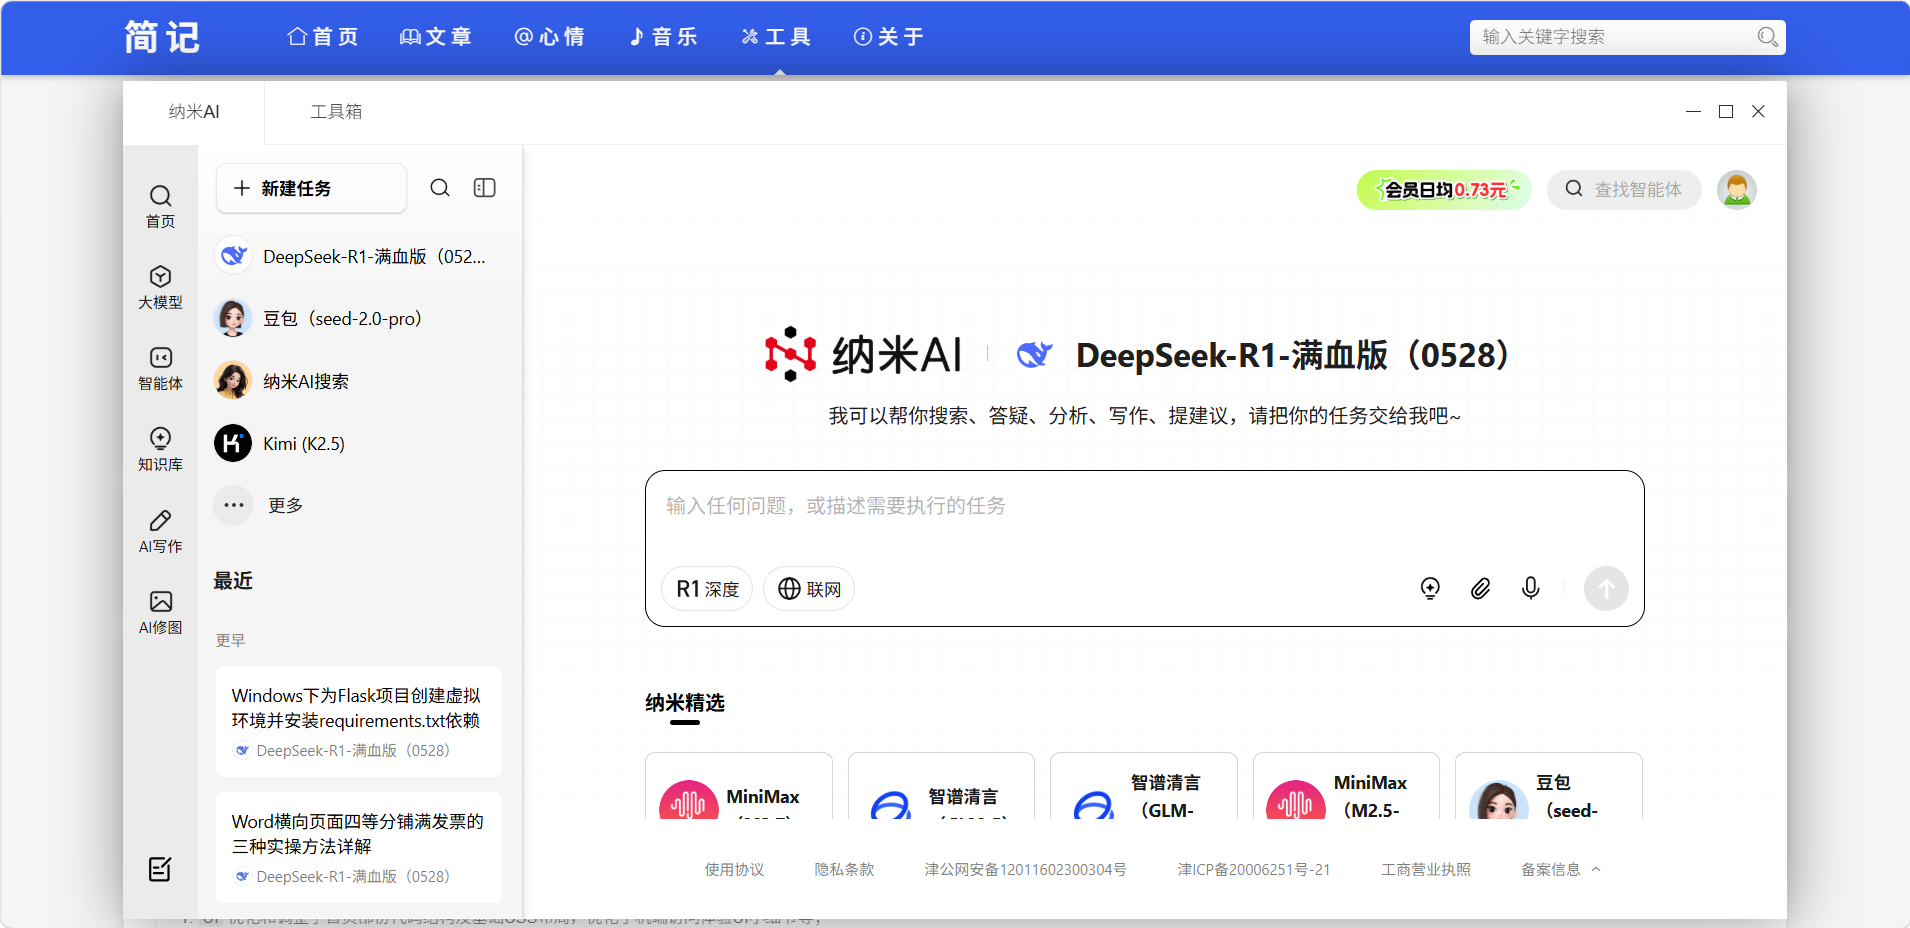
Task: Maximize the 纳米AI popup window
Action: [1726, 112]
